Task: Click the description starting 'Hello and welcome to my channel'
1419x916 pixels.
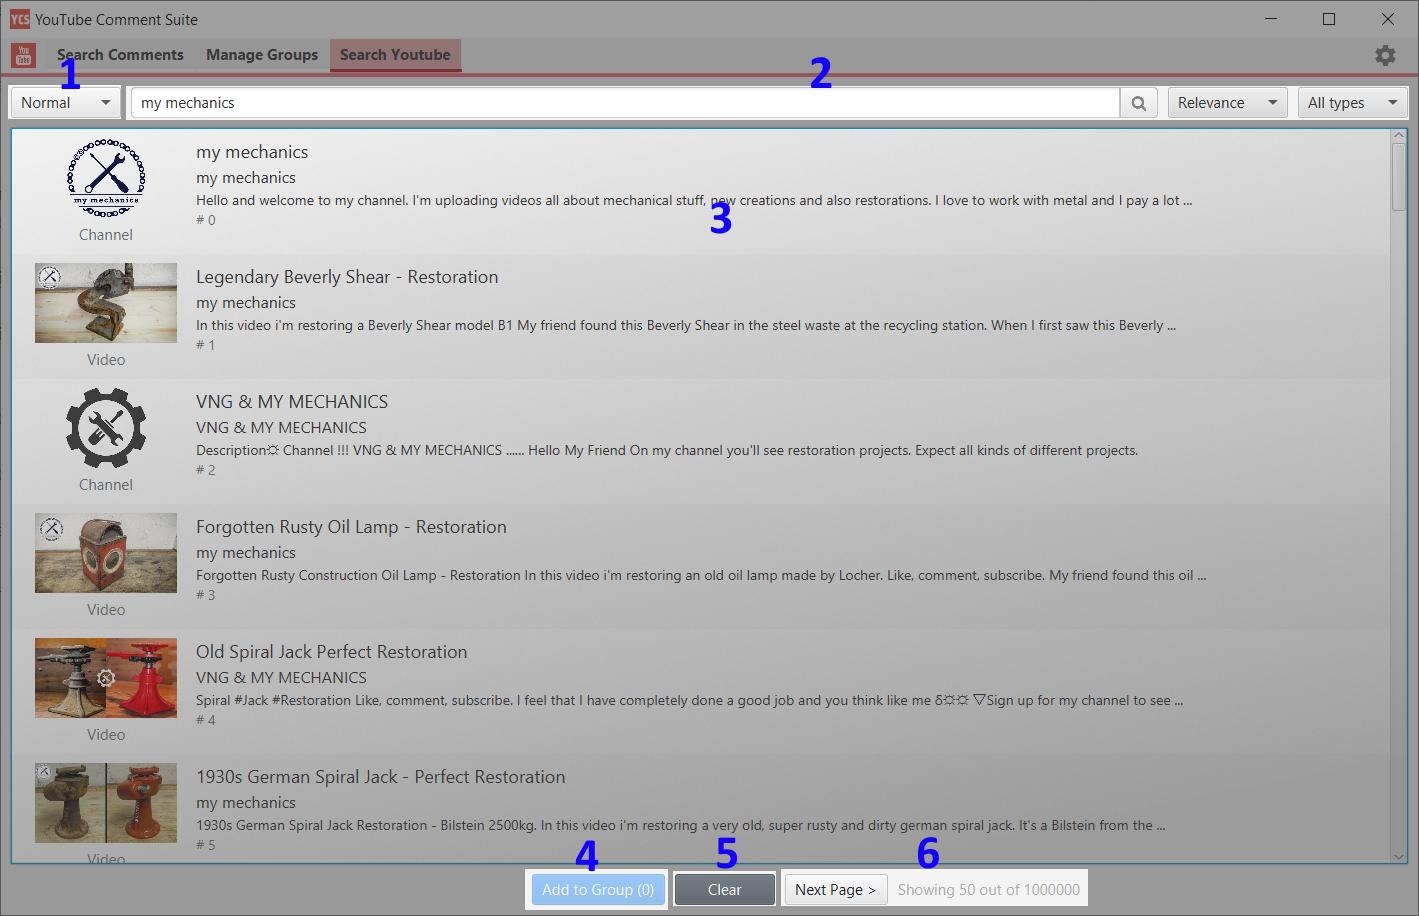Action: pos(694,200)
